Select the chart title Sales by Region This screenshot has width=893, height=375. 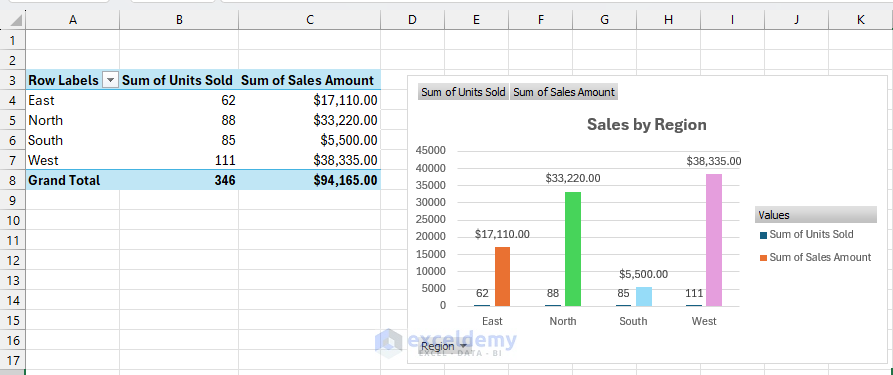pyautogui.click(x=646, y=124)
